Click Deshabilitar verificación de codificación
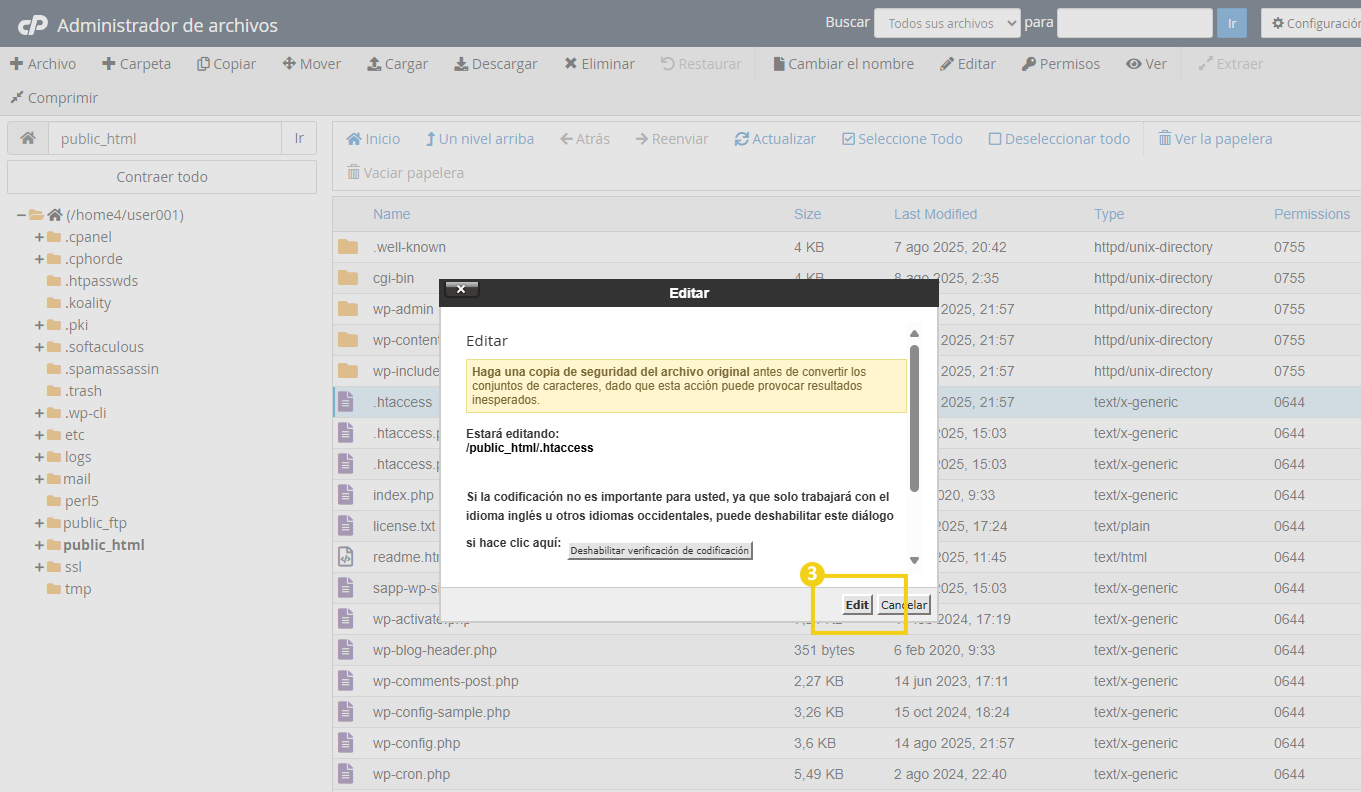This screenshot has height=792, width=1361. point(659,549)
